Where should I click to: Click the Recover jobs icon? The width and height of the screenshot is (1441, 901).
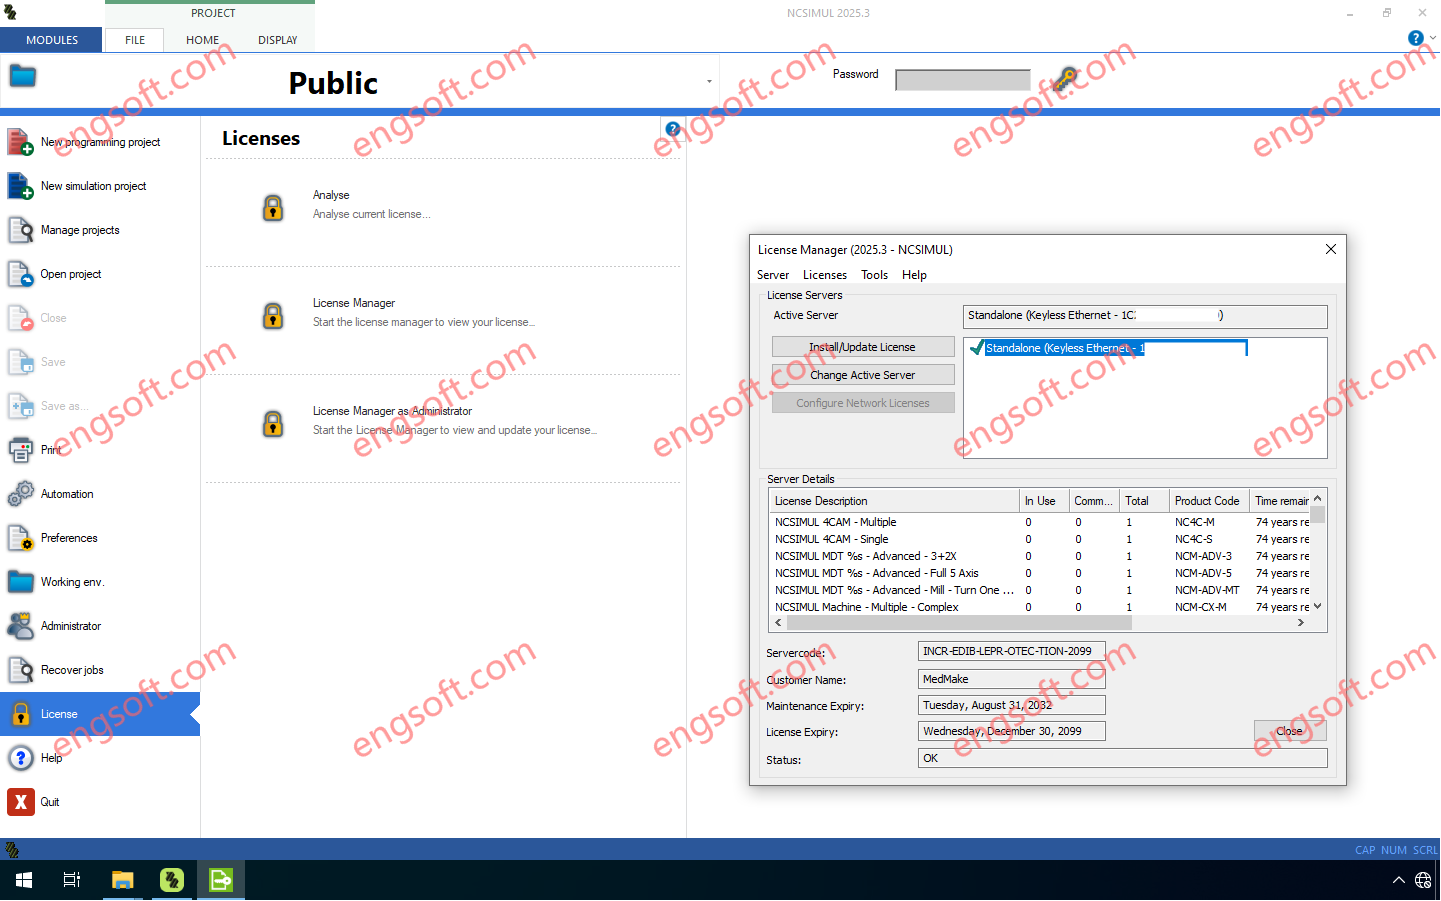[x=21, y=670]
